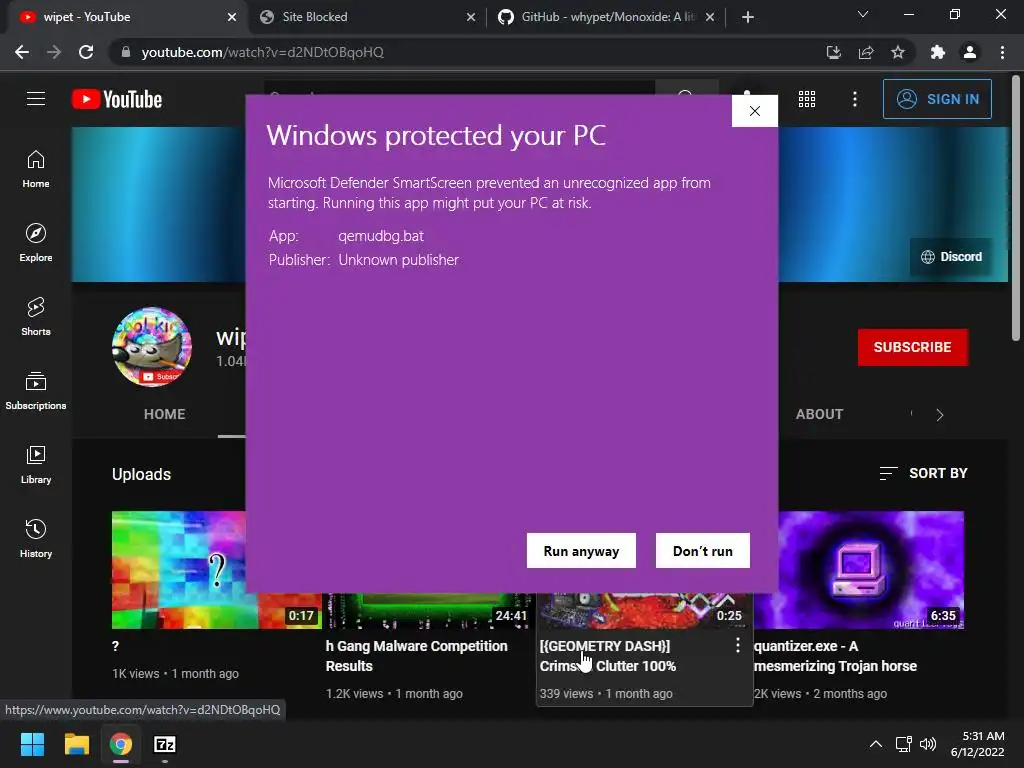Open Subscriptions in YouTube sidebar
Viewport: 1024px width, 768px height.
[36, 391]
